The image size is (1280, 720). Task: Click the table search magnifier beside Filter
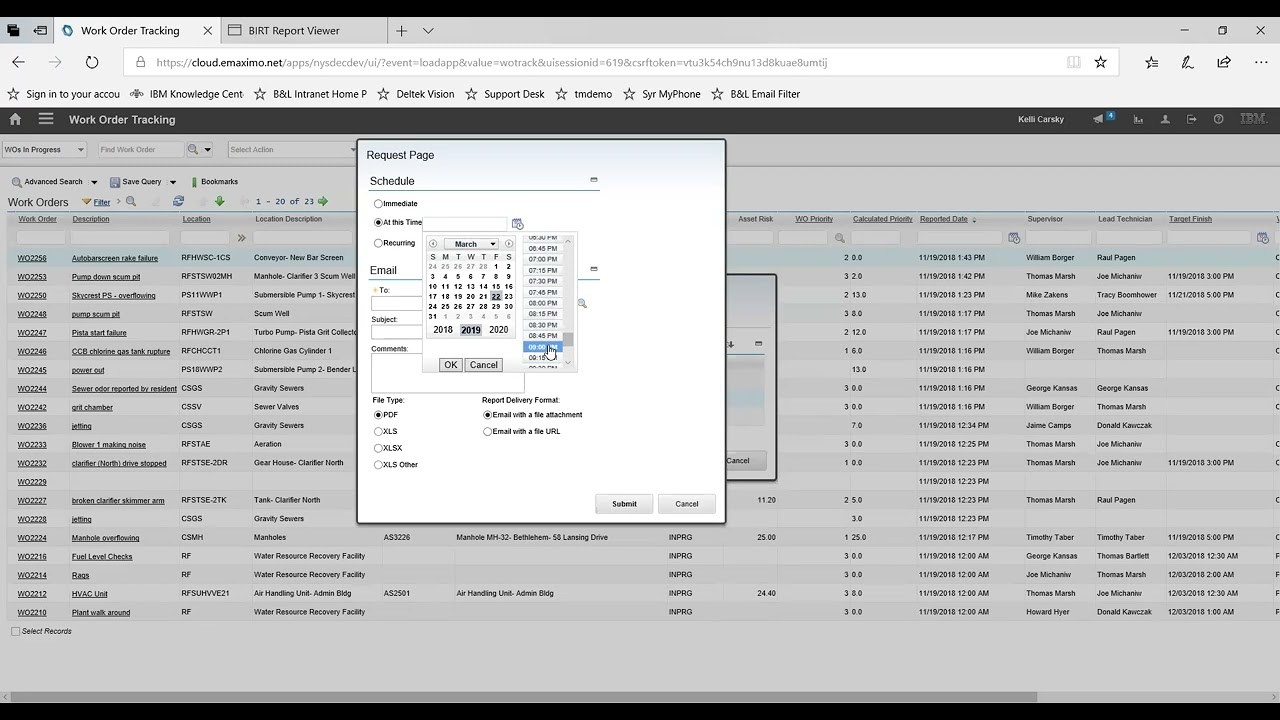131,201
